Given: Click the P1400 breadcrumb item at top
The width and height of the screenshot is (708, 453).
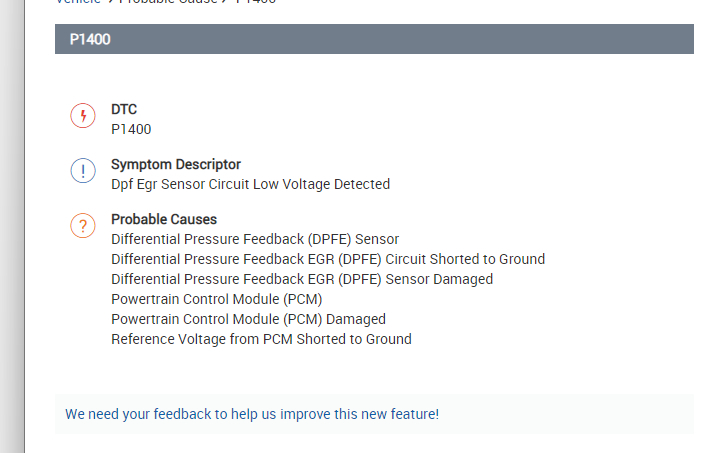Looking at the screenshot, I should pyautogui.click(x=255, y=2).
